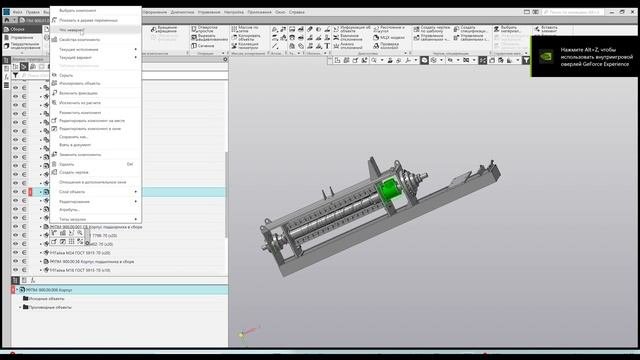Click the fx variables icon on left sidebar
The height and width of the screenshot is (360, 640).
6,77
